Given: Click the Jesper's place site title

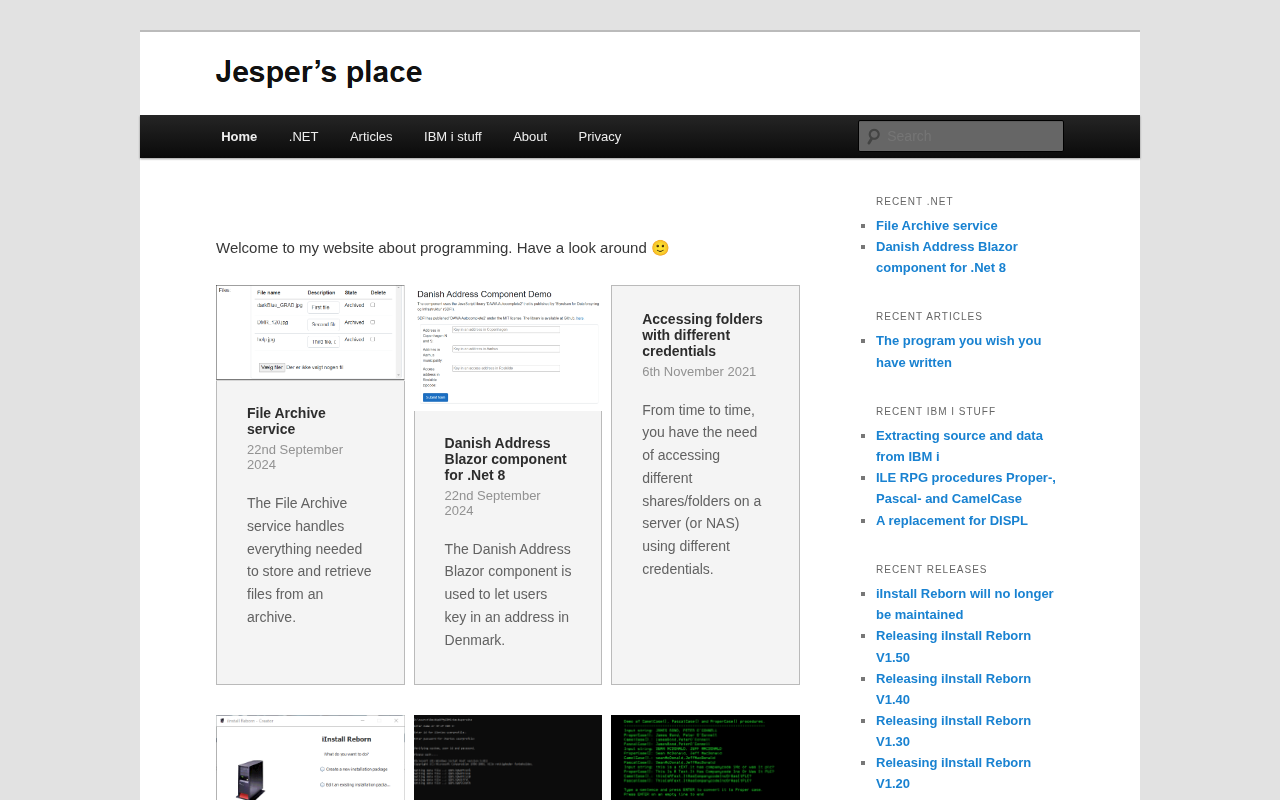Looking at the screenshot, I should pyautogui.click(x=319, y=72).
